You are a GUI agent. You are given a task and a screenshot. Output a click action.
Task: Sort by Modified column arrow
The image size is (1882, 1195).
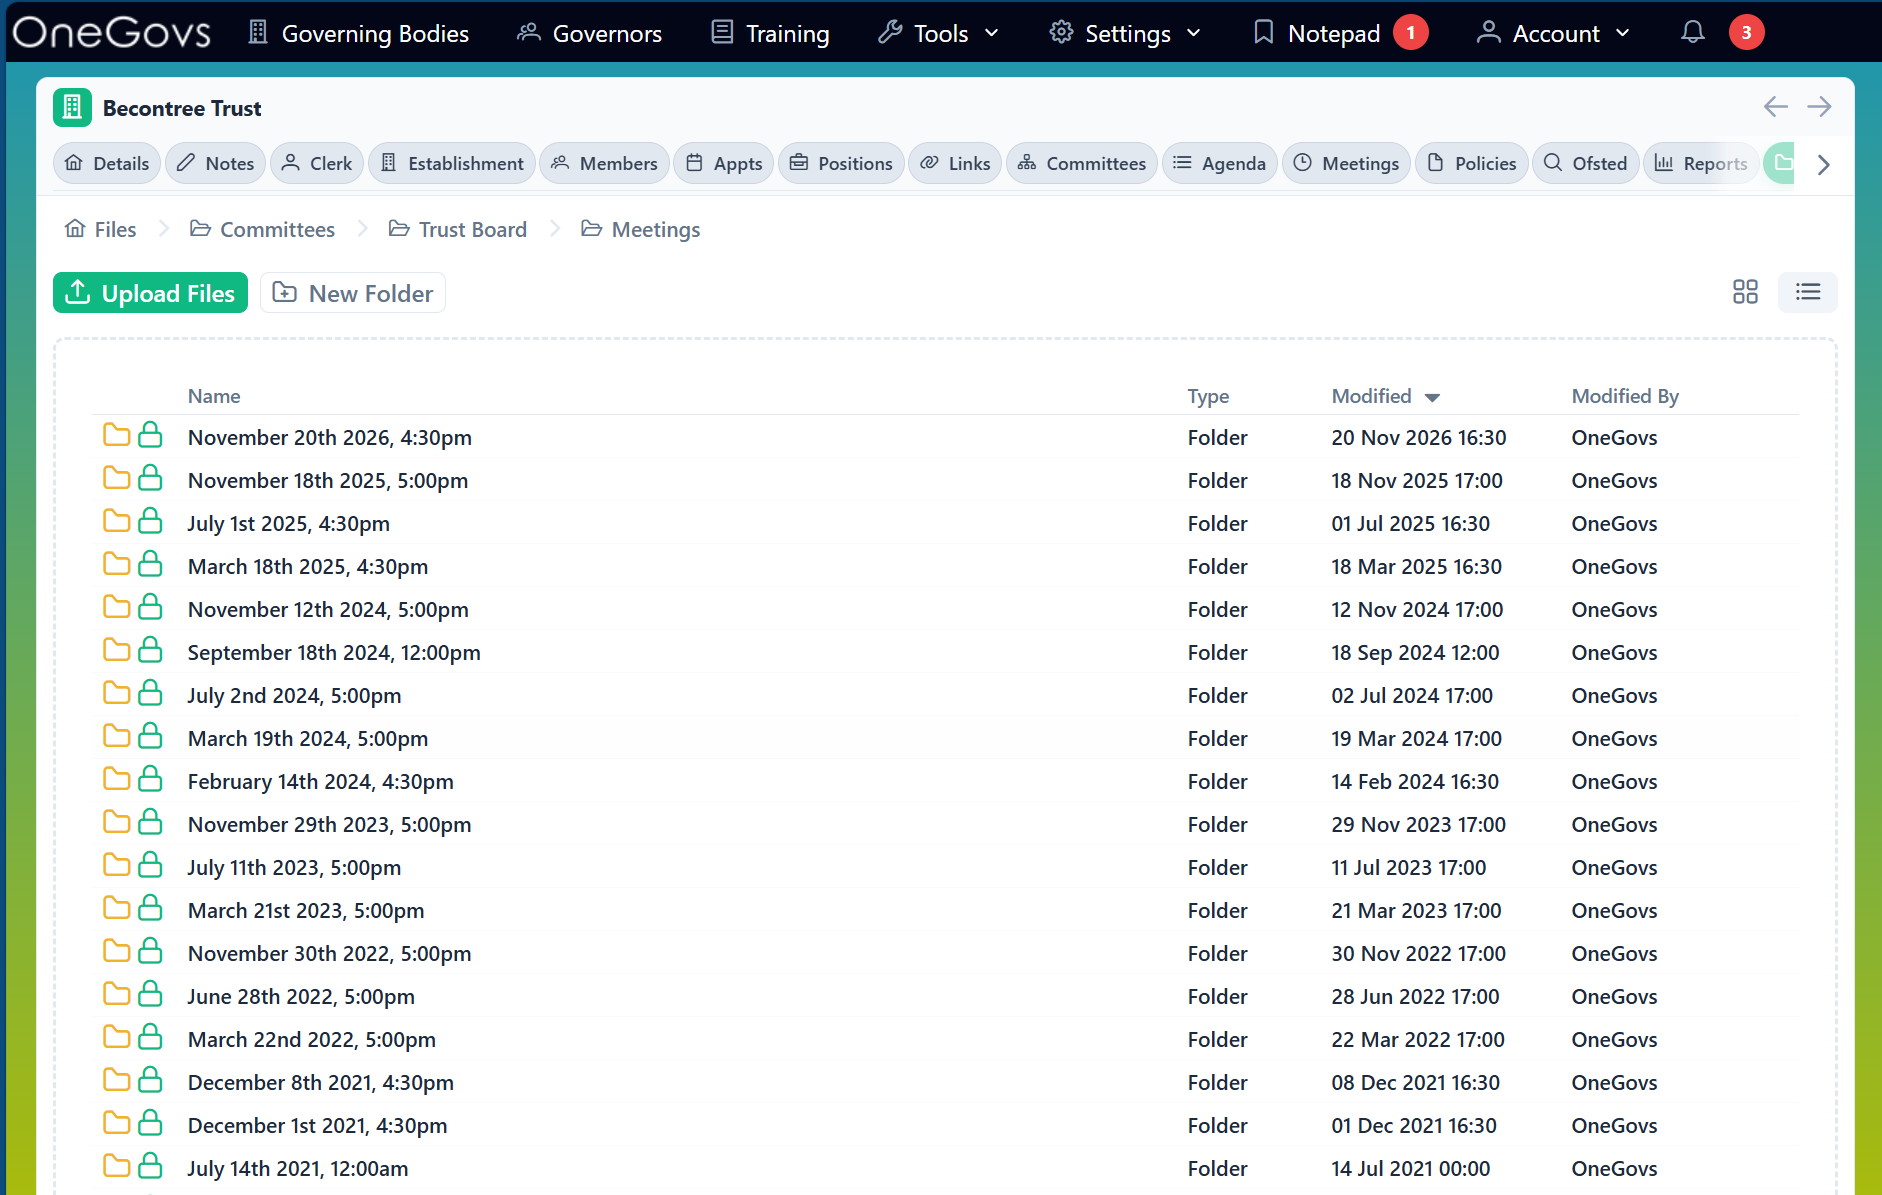[1432, 398]
